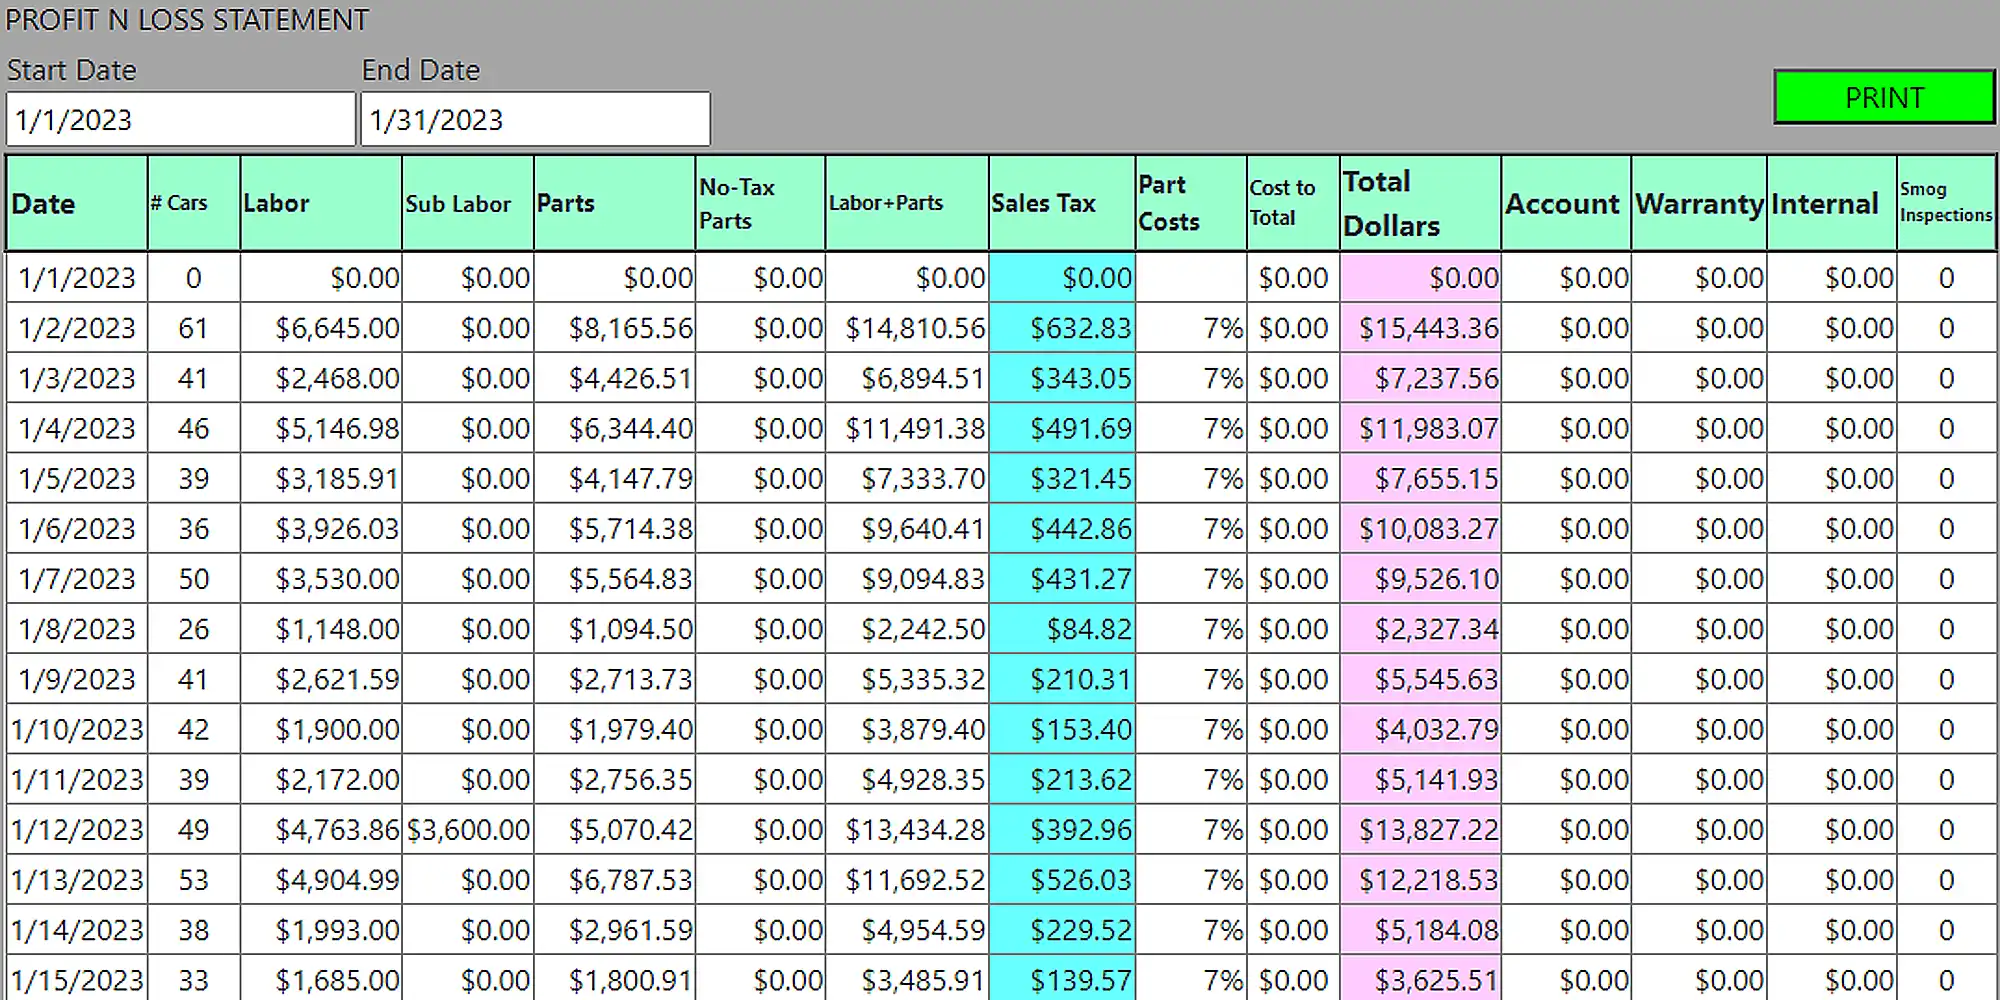Click total dollars cell $13,827.22
The width and height of the screenshot is (2000, 1000).
[x=1421, y=829]
